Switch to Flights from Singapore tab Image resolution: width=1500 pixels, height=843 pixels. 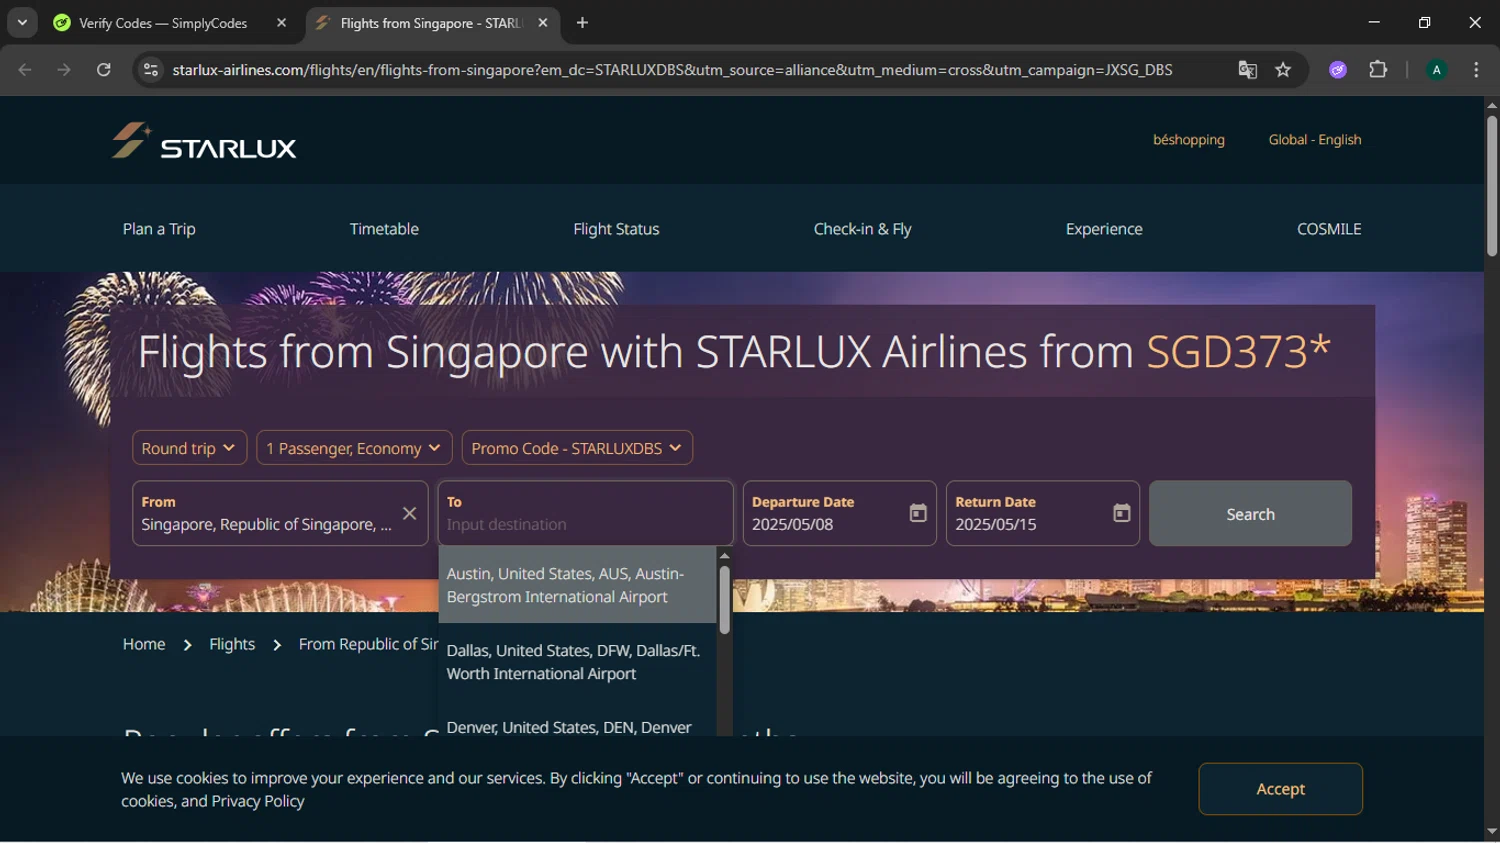(432, 23)
